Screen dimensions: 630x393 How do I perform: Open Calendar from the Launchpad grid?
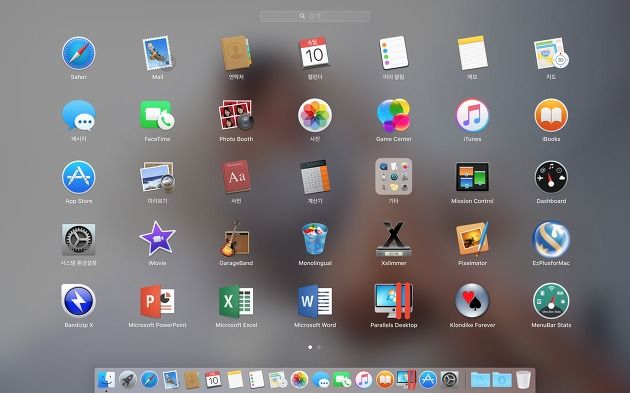[315, 53]
